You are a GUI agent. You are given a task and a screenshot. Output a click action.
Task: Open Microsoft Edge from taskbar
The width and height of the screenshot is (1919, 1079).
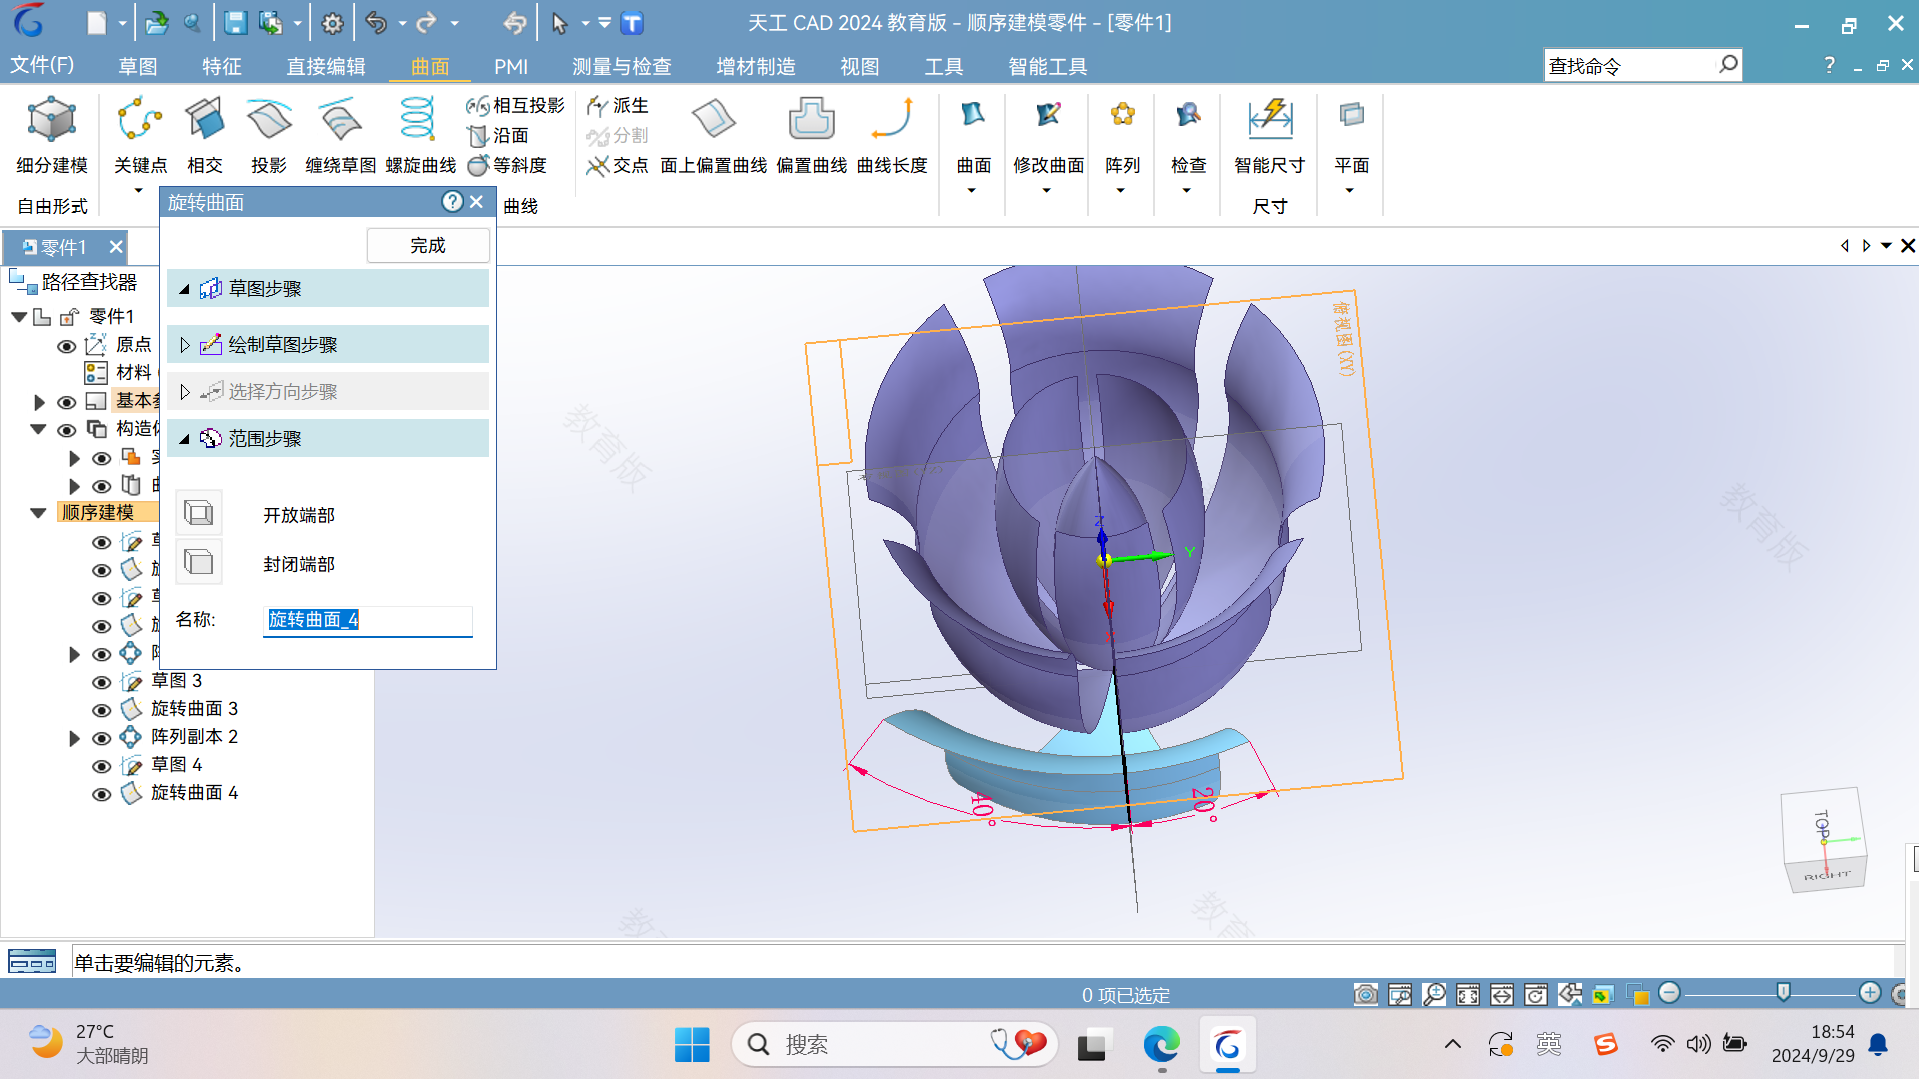click(1161, 1045)
